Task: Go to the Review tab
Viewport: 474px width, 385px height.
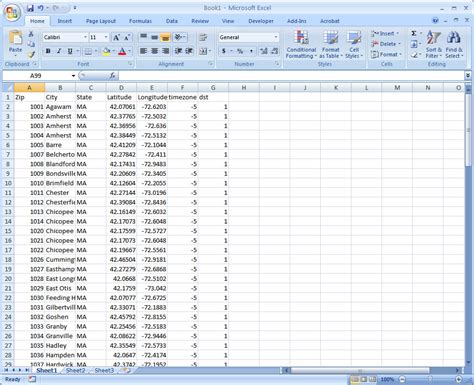Action: [200, 21]
